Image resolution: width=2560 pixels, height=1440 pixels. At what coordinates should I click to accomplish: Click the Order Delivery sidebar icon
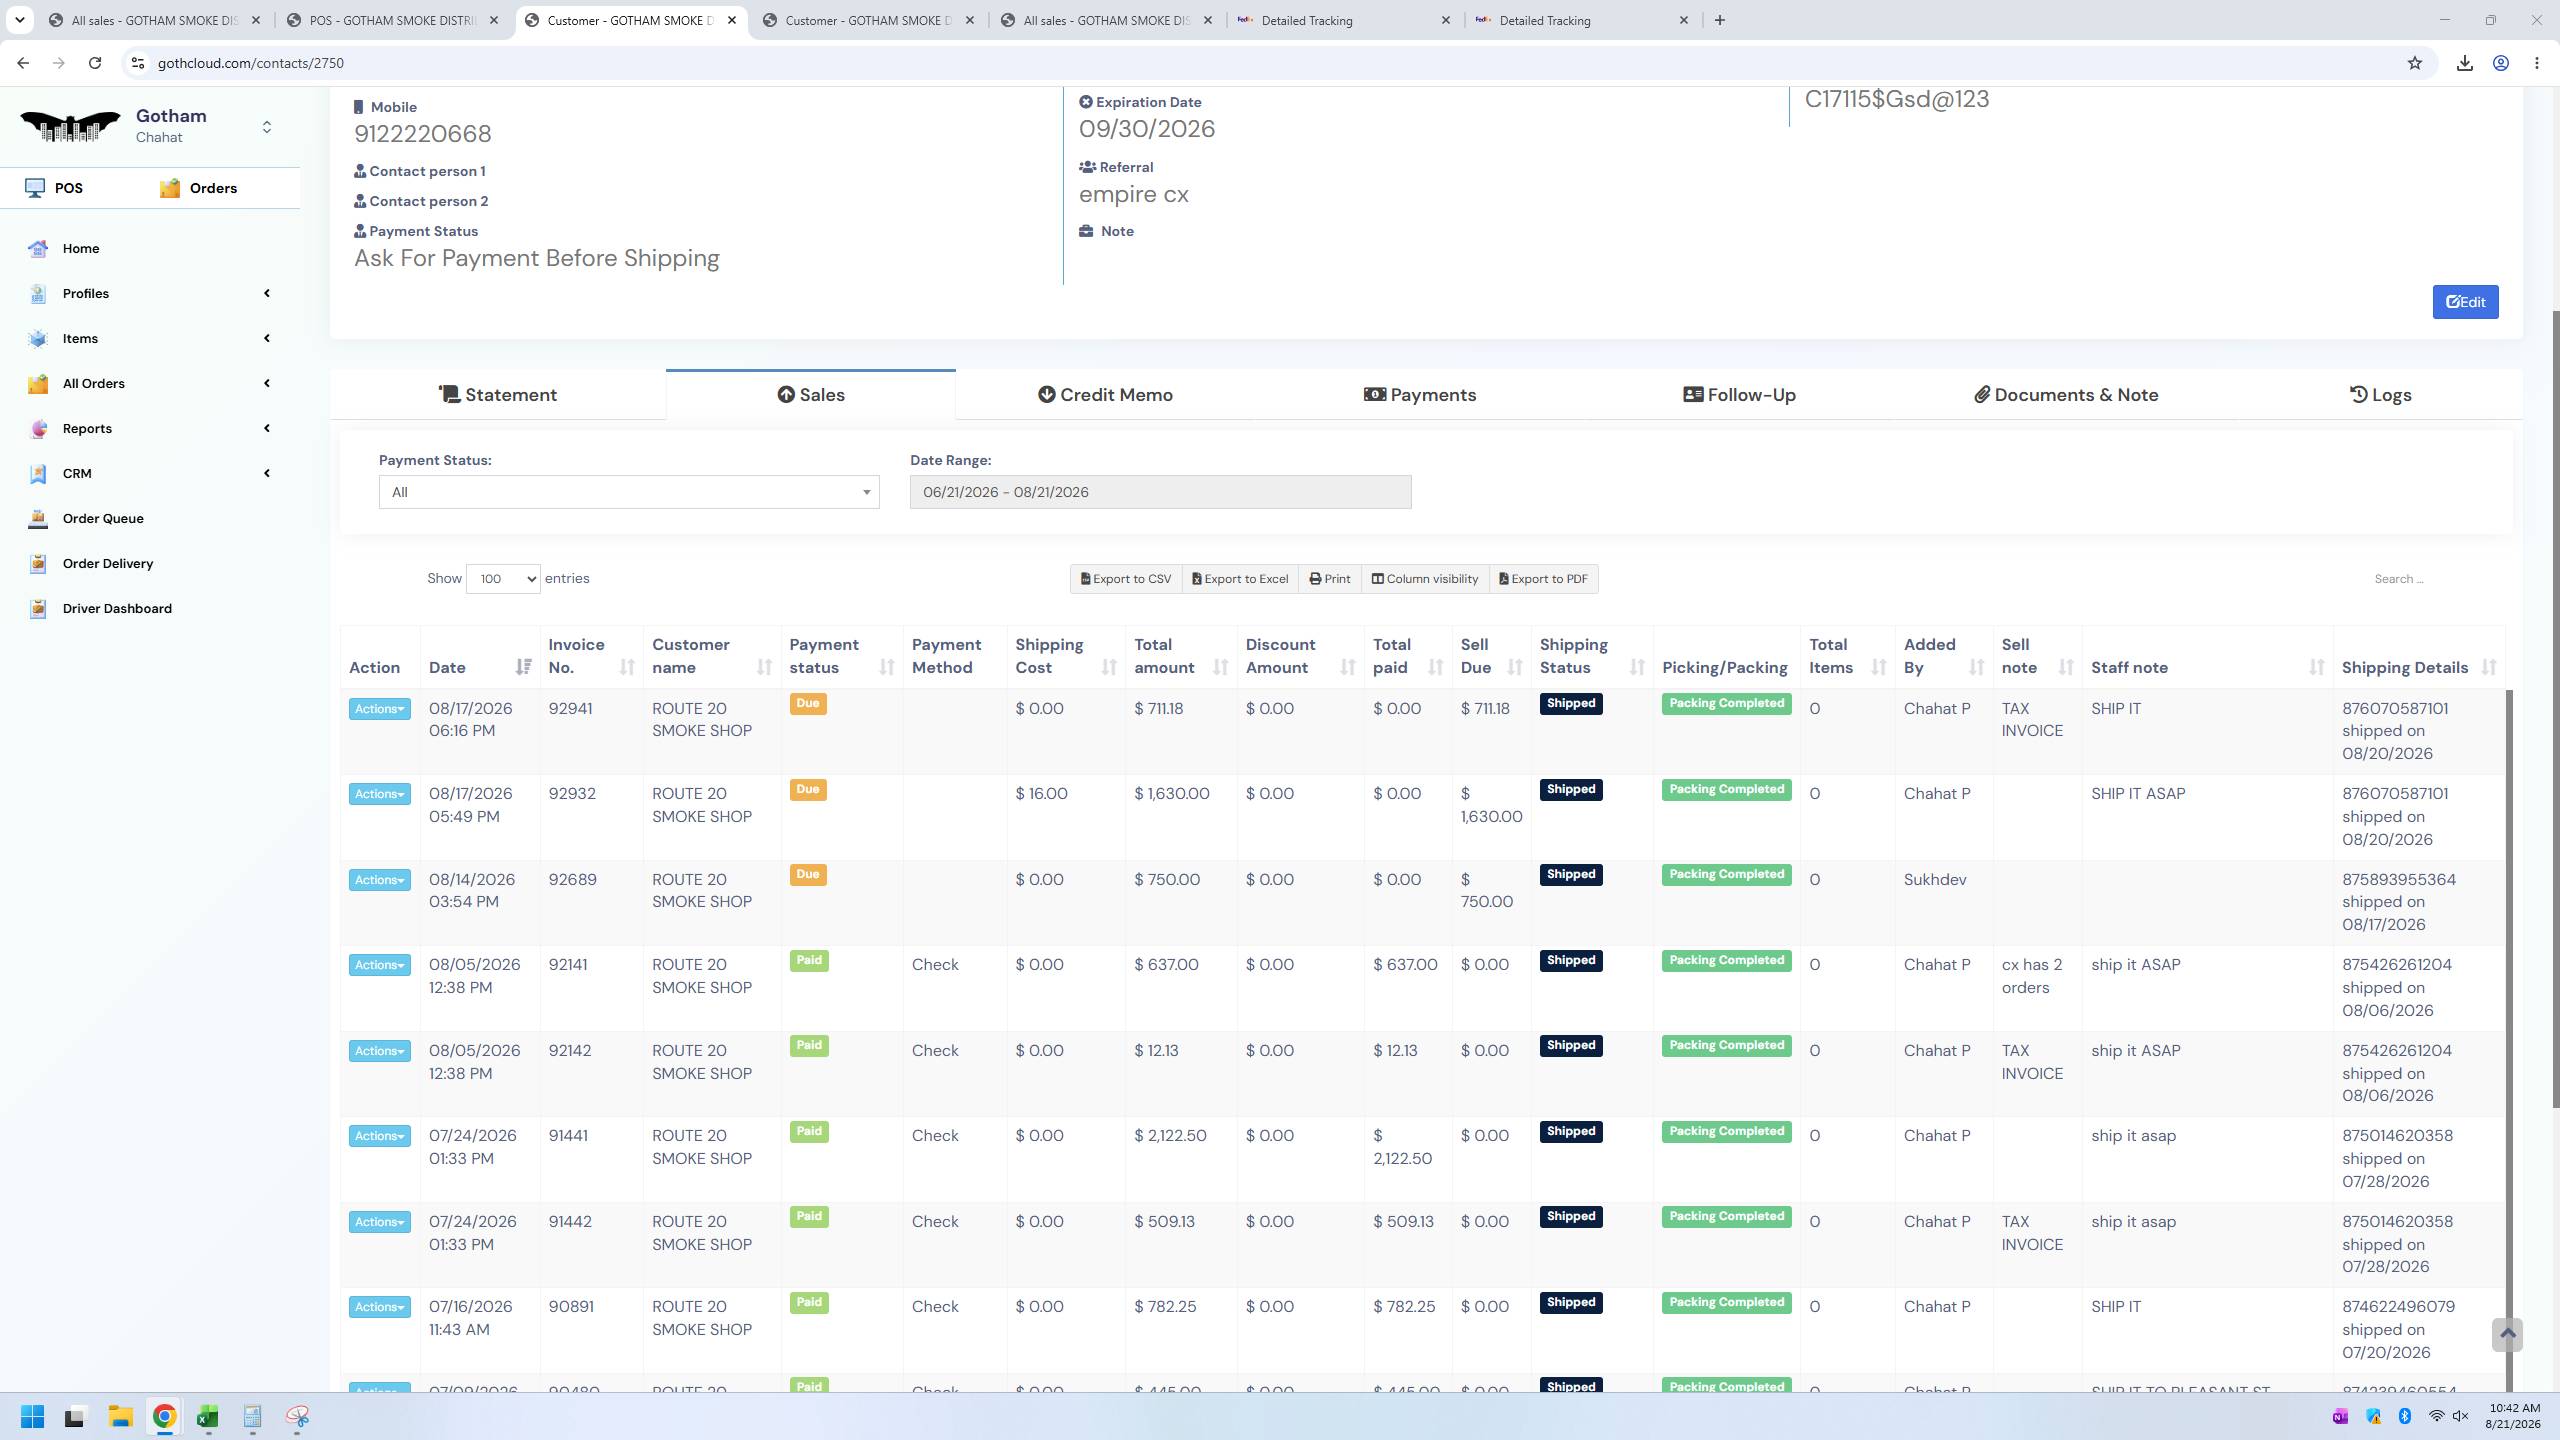coord(38,564)
